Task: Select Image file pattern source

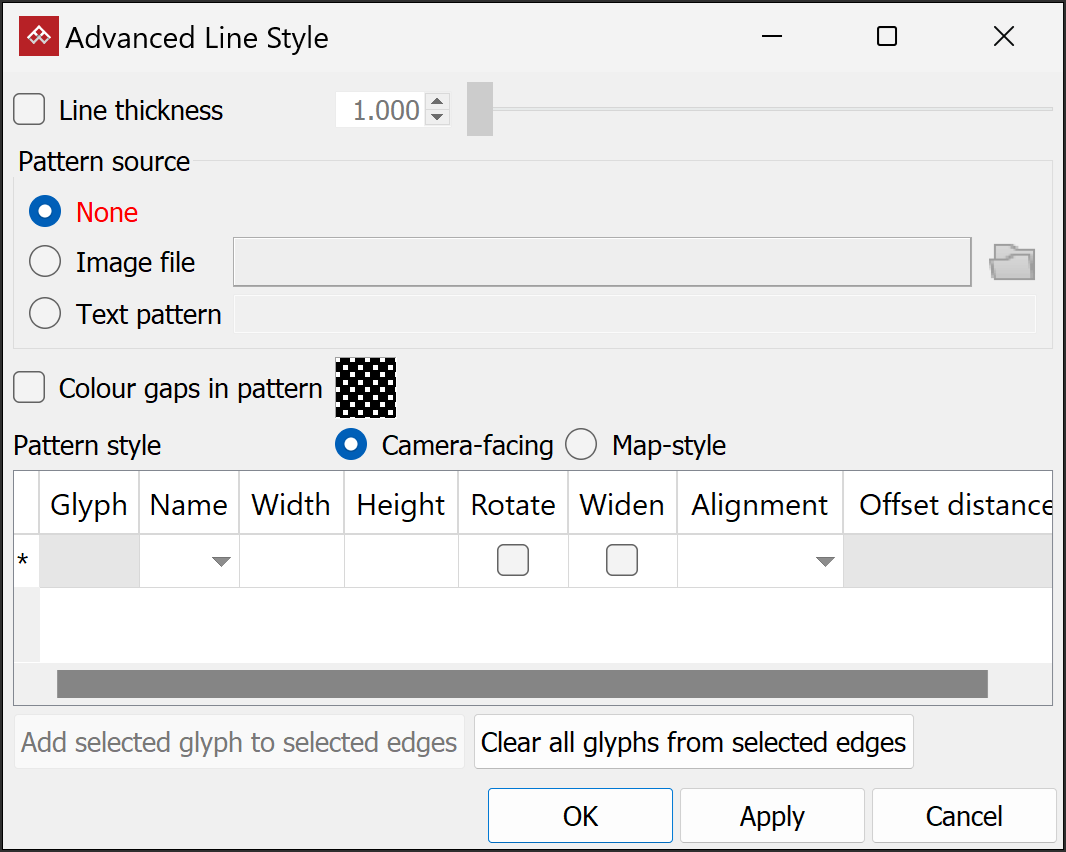Action: 45,262
